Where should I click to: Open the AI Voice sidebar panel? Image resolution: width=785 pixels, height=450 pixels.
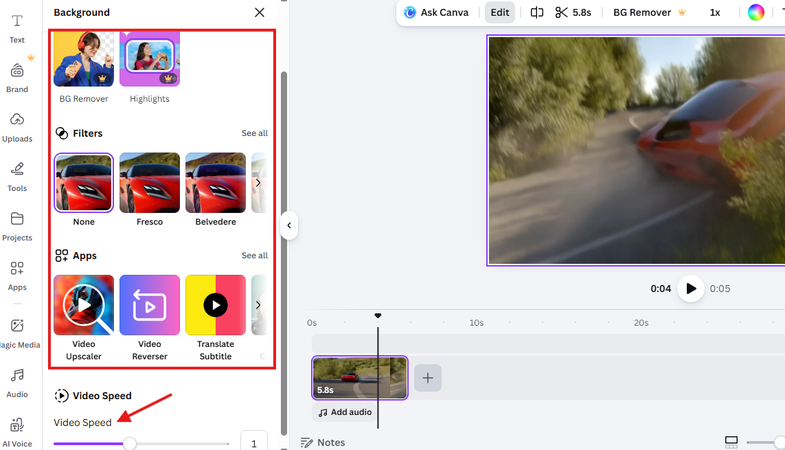[17, 432]
